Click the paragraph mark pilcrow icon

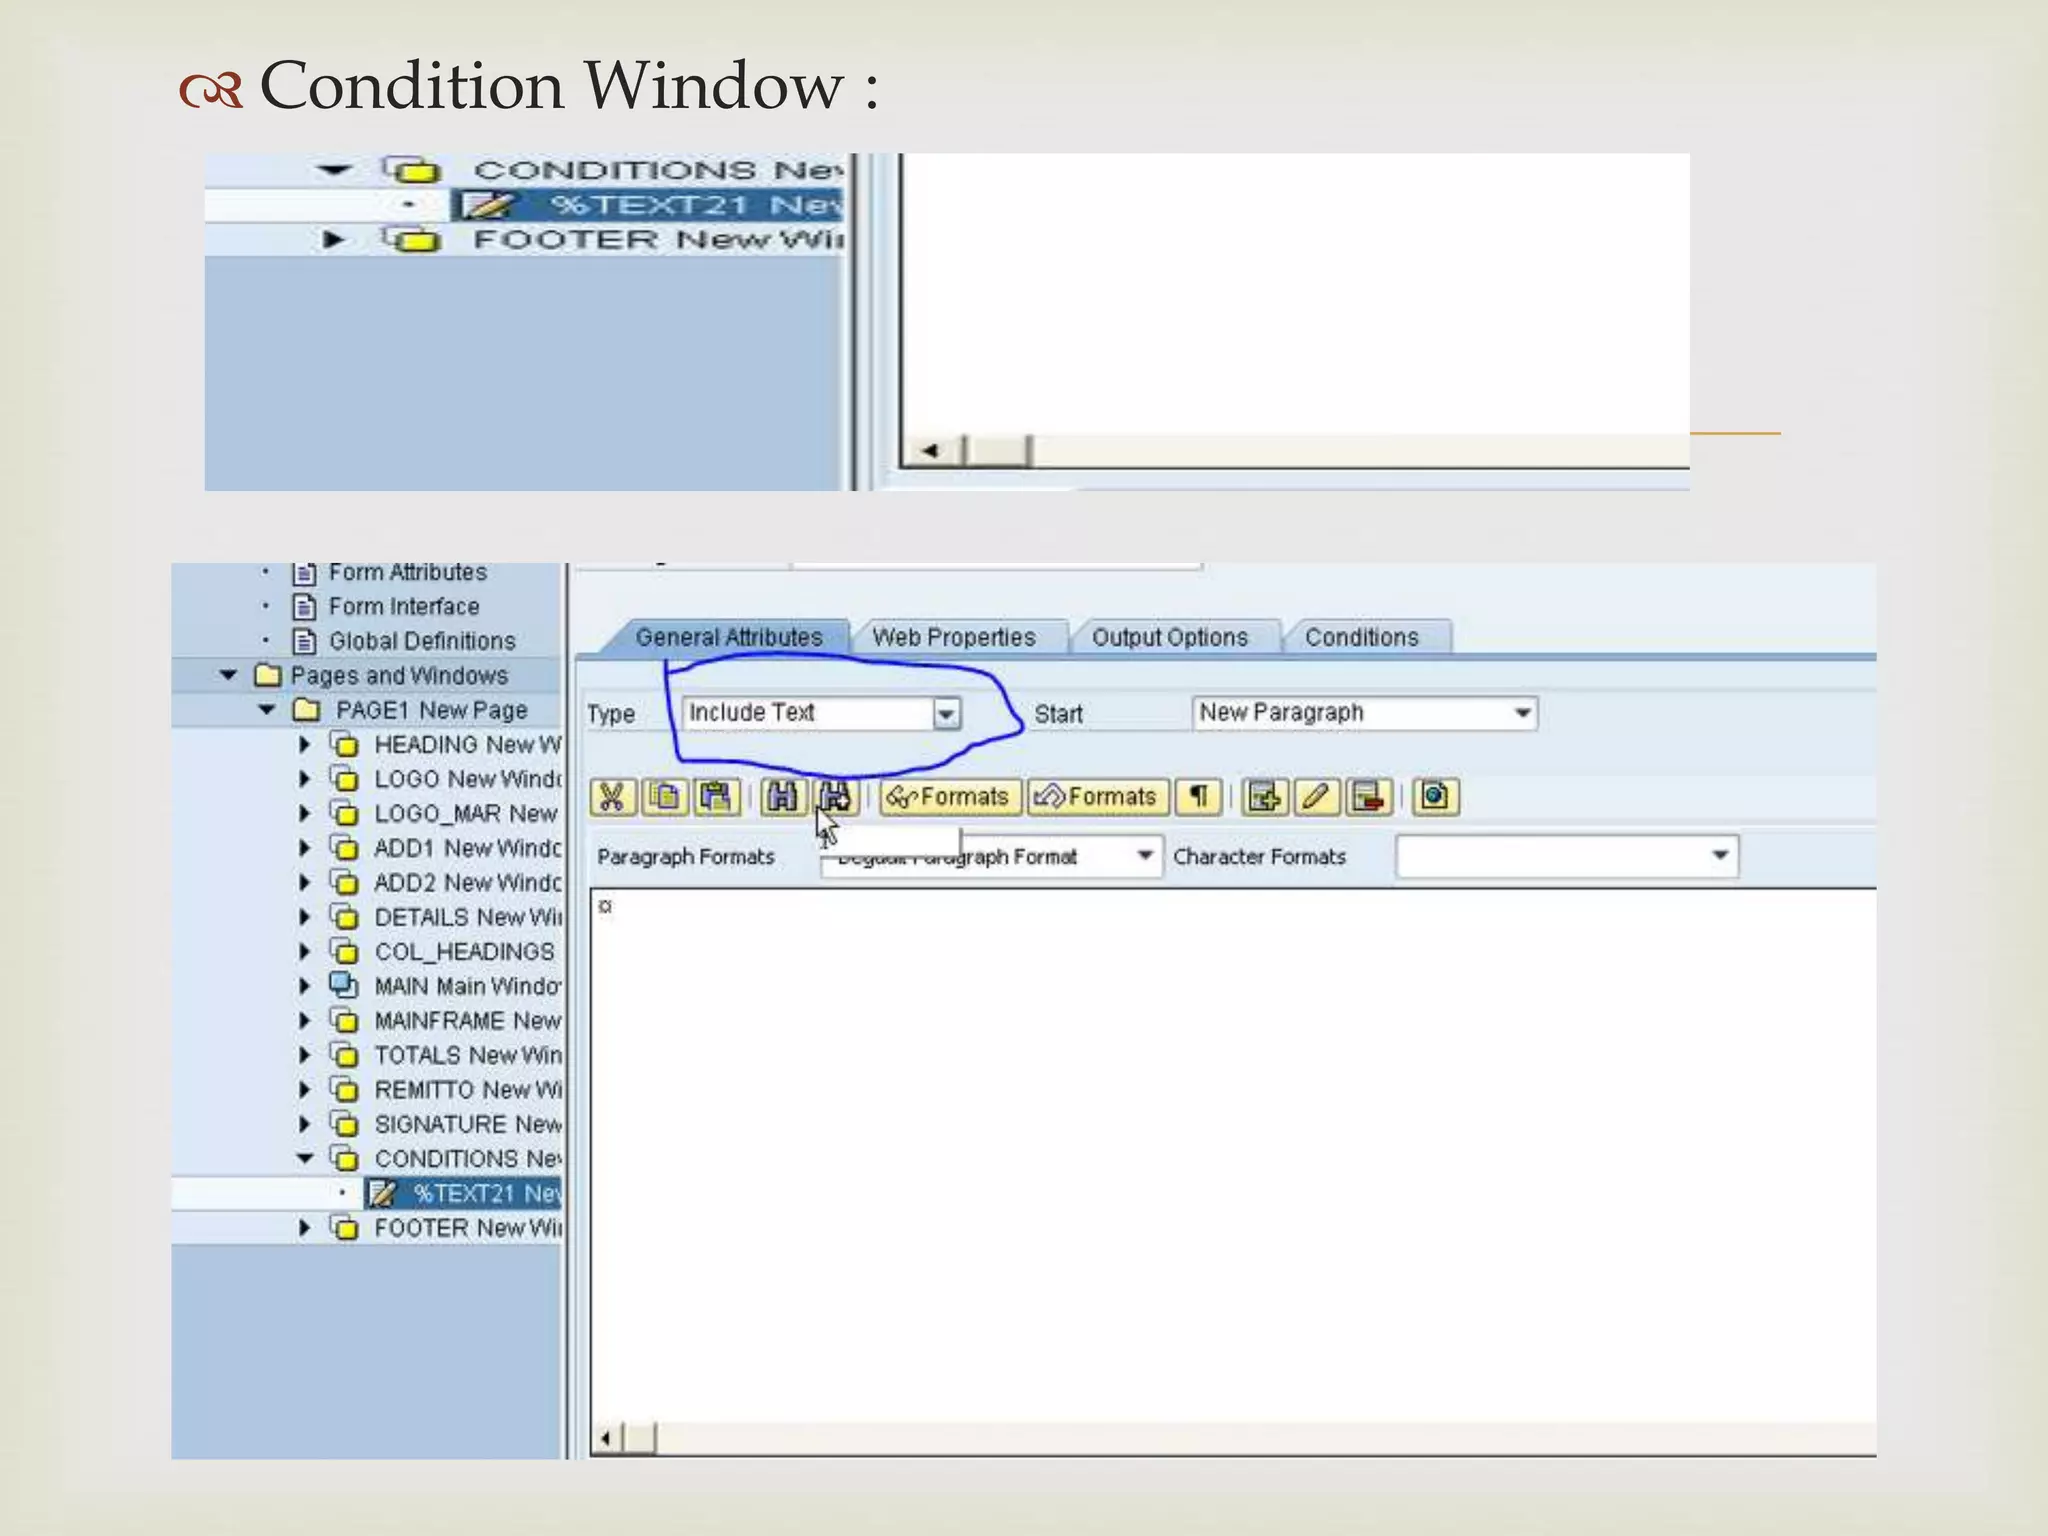click(1199, 797)
